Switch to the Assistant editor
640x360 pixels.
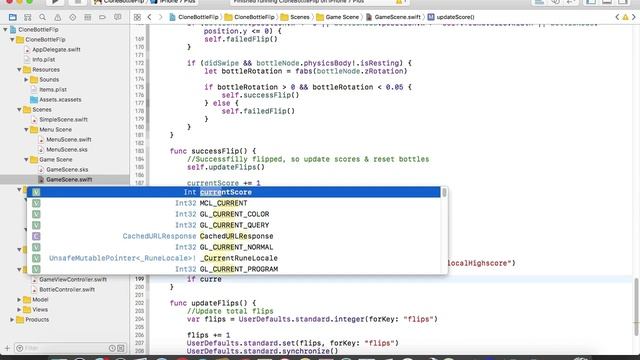tap(555, 2)
